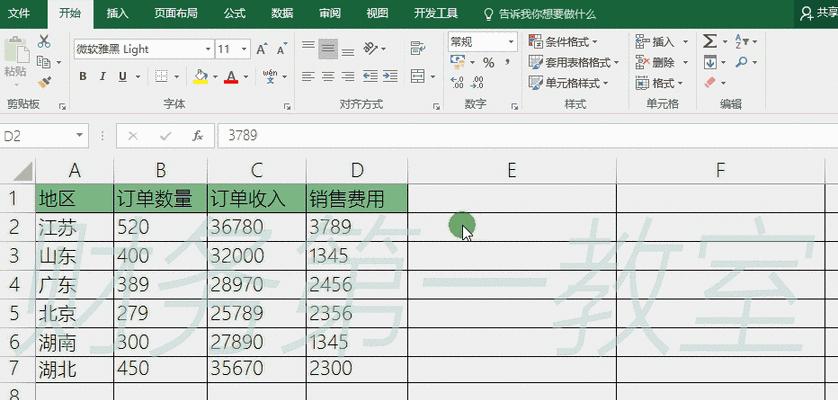The height and width of the screenshot is (400, 838).
Task: Click the insert function fx icon
Action: coord(197,136)
